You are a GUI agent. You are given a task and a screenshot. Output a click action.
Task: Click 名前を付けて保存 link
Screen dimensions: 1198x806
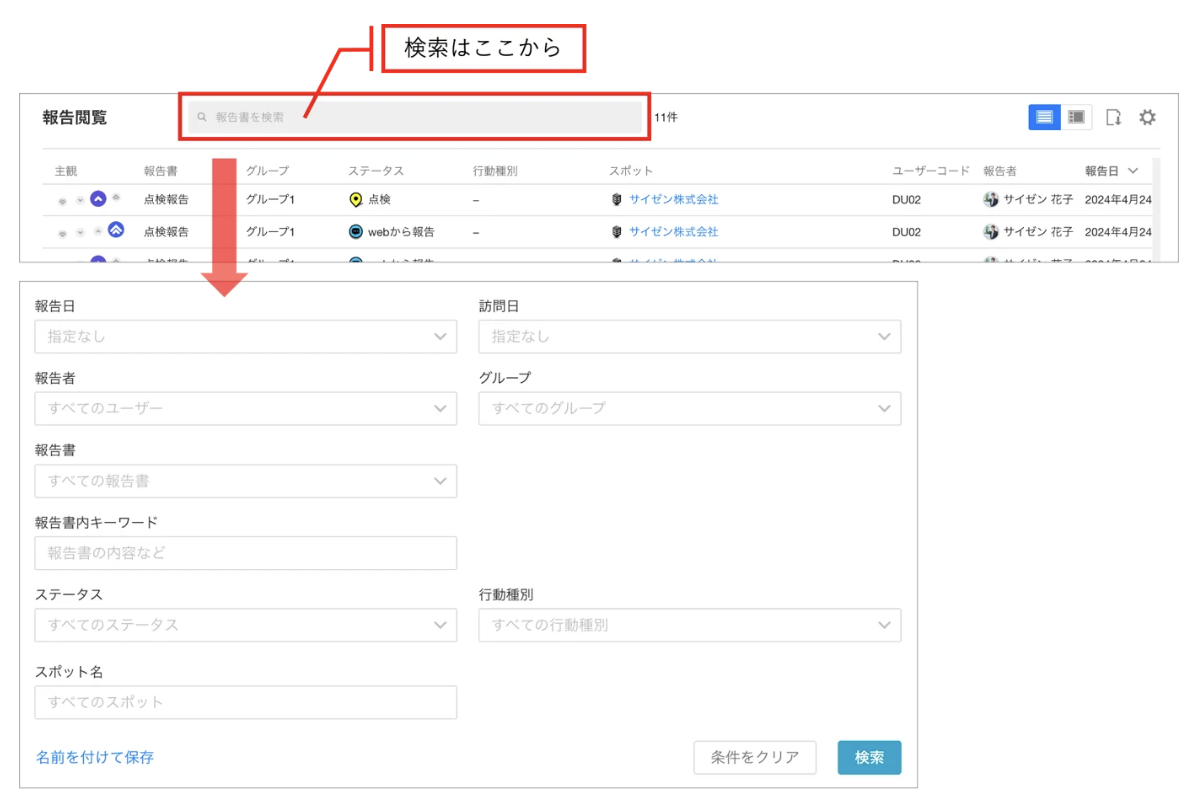point(95,757)
